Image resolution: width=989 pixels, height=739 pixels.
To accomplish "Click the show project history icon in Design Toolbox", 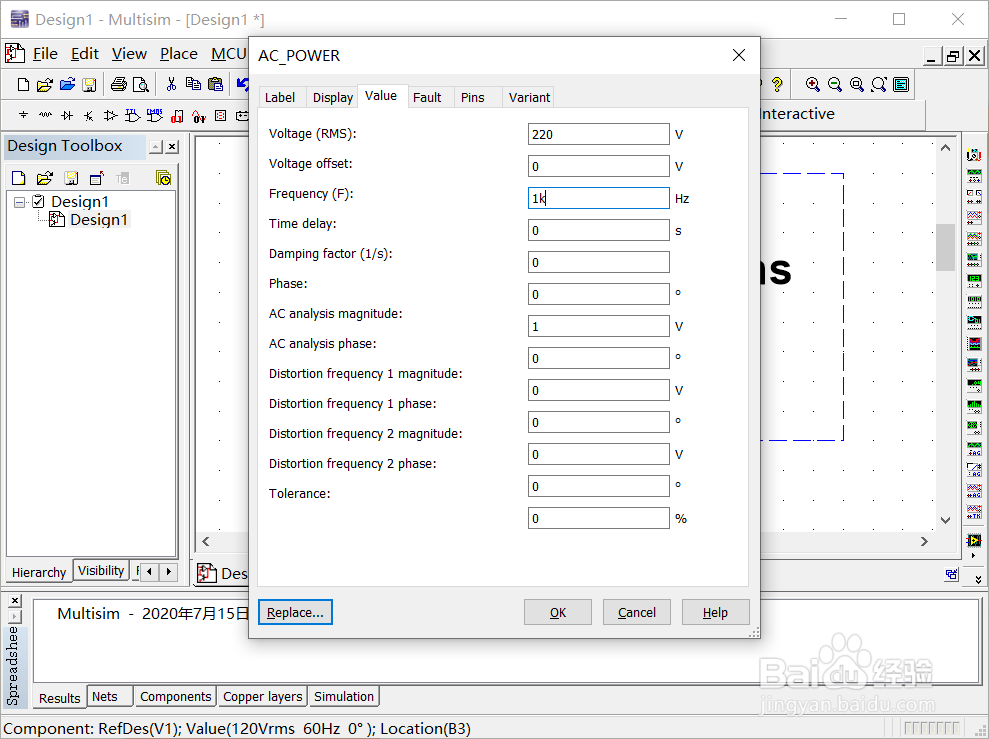I will click(x=163, y=178).
